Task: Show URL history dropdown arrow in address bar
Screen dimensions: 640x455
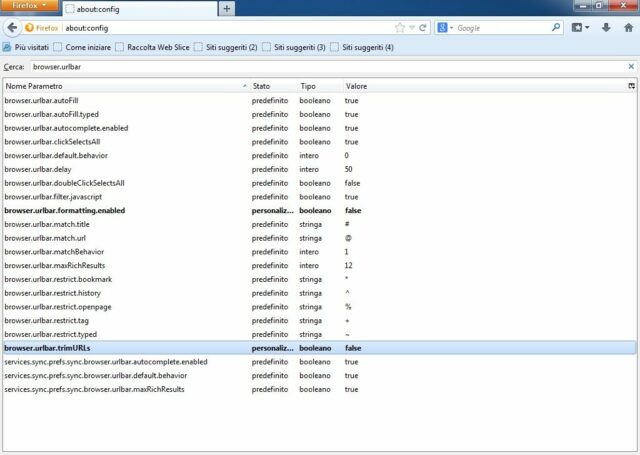Action: click(411, 28)
